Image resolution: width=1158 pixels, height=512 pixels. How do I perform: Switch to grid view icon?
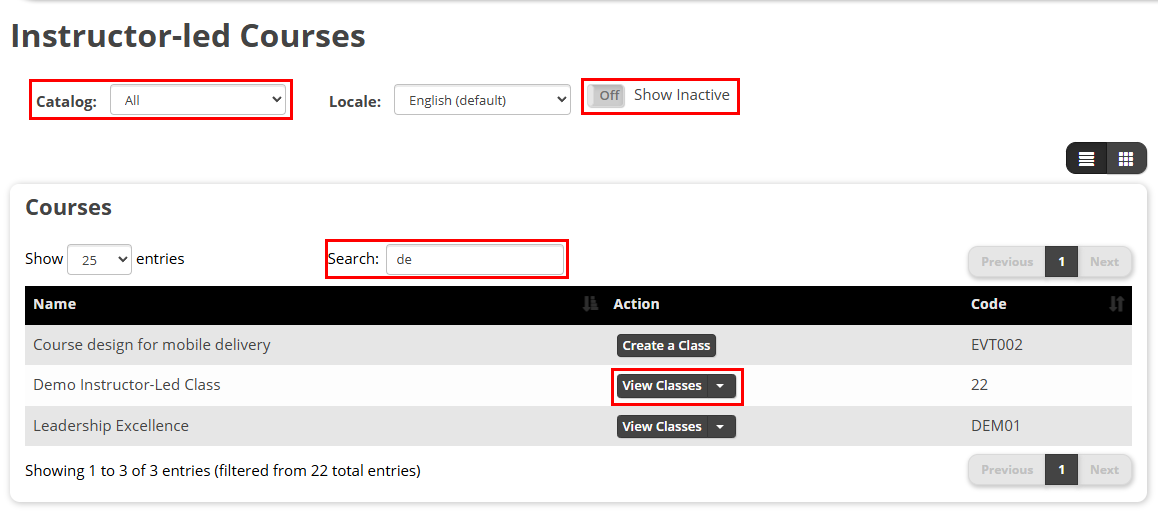(x=1126, y=159)
